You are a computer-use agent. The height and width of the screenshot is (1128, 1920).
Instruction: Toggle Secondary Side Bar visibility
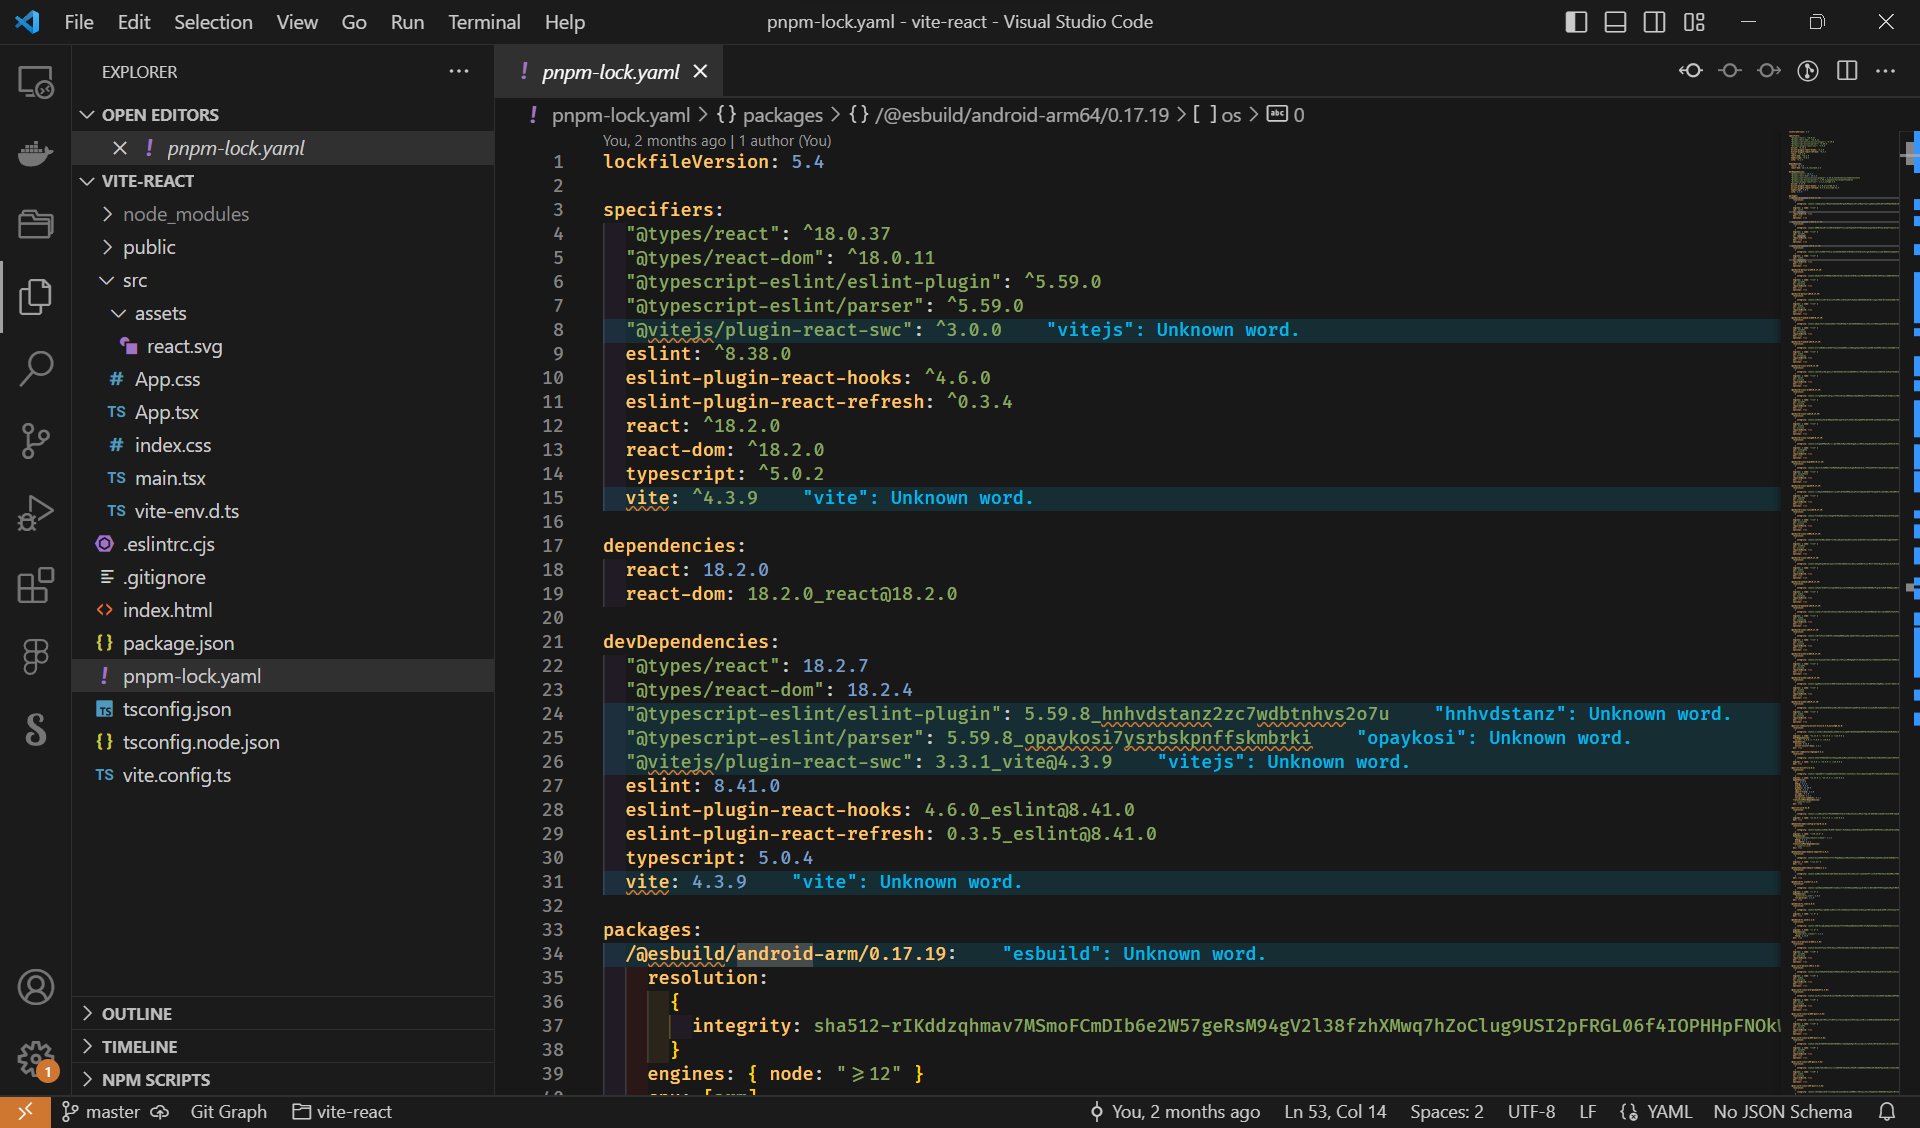(1654, 22)
